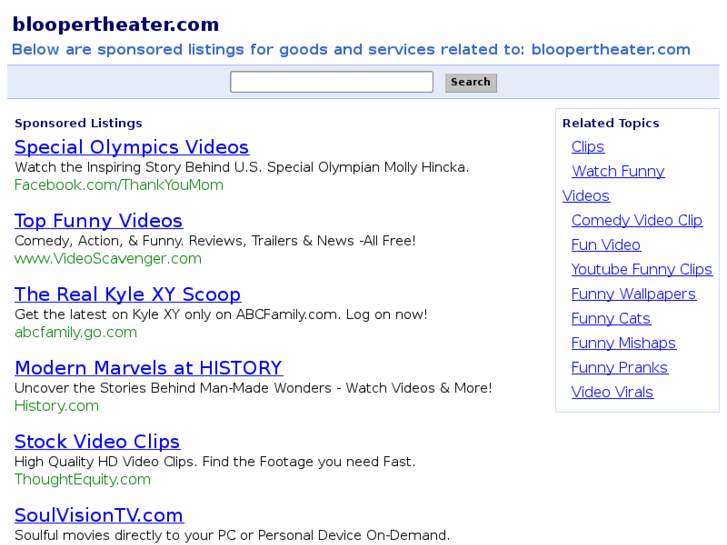The height and width of the screenshot is (545, 727).
Task: Click the History.com URL text
Action: click(x=57, y=406)
